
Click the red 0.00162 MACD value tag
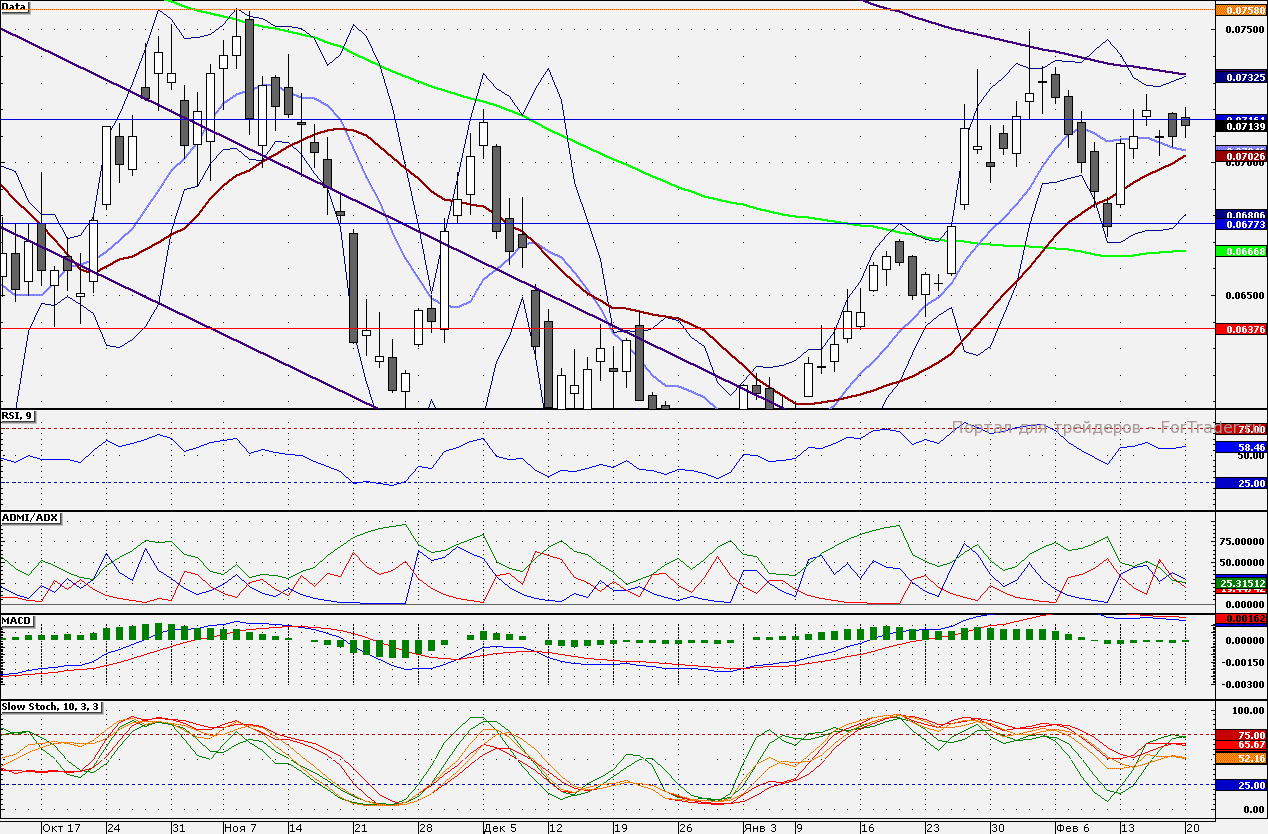coord(1239,619)
